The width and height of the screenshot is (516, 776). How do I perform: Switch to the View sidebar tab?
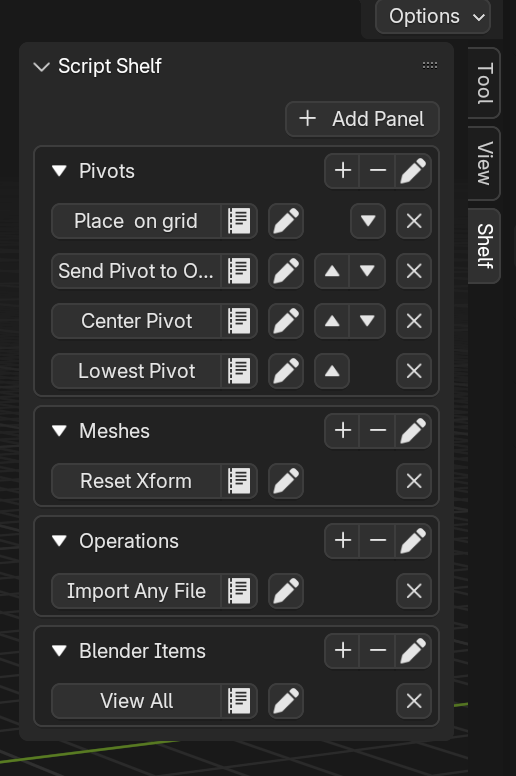484,163
